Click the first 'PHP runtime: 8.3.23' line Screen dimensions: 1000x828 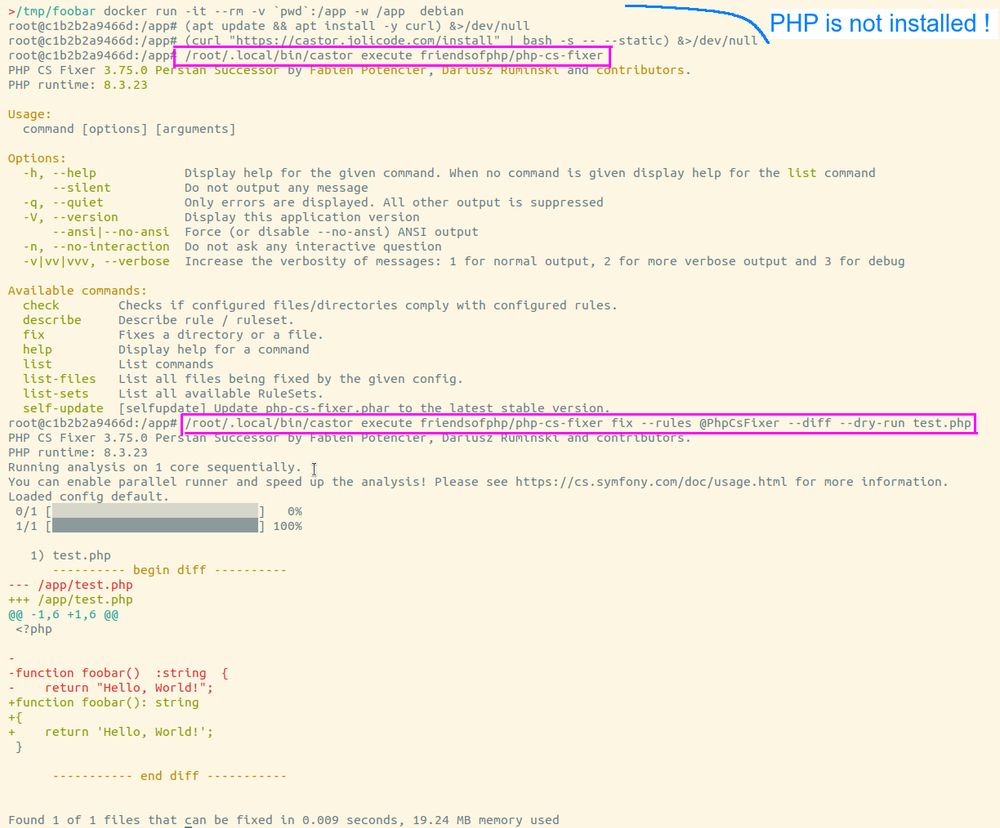[x=78, y=85]
